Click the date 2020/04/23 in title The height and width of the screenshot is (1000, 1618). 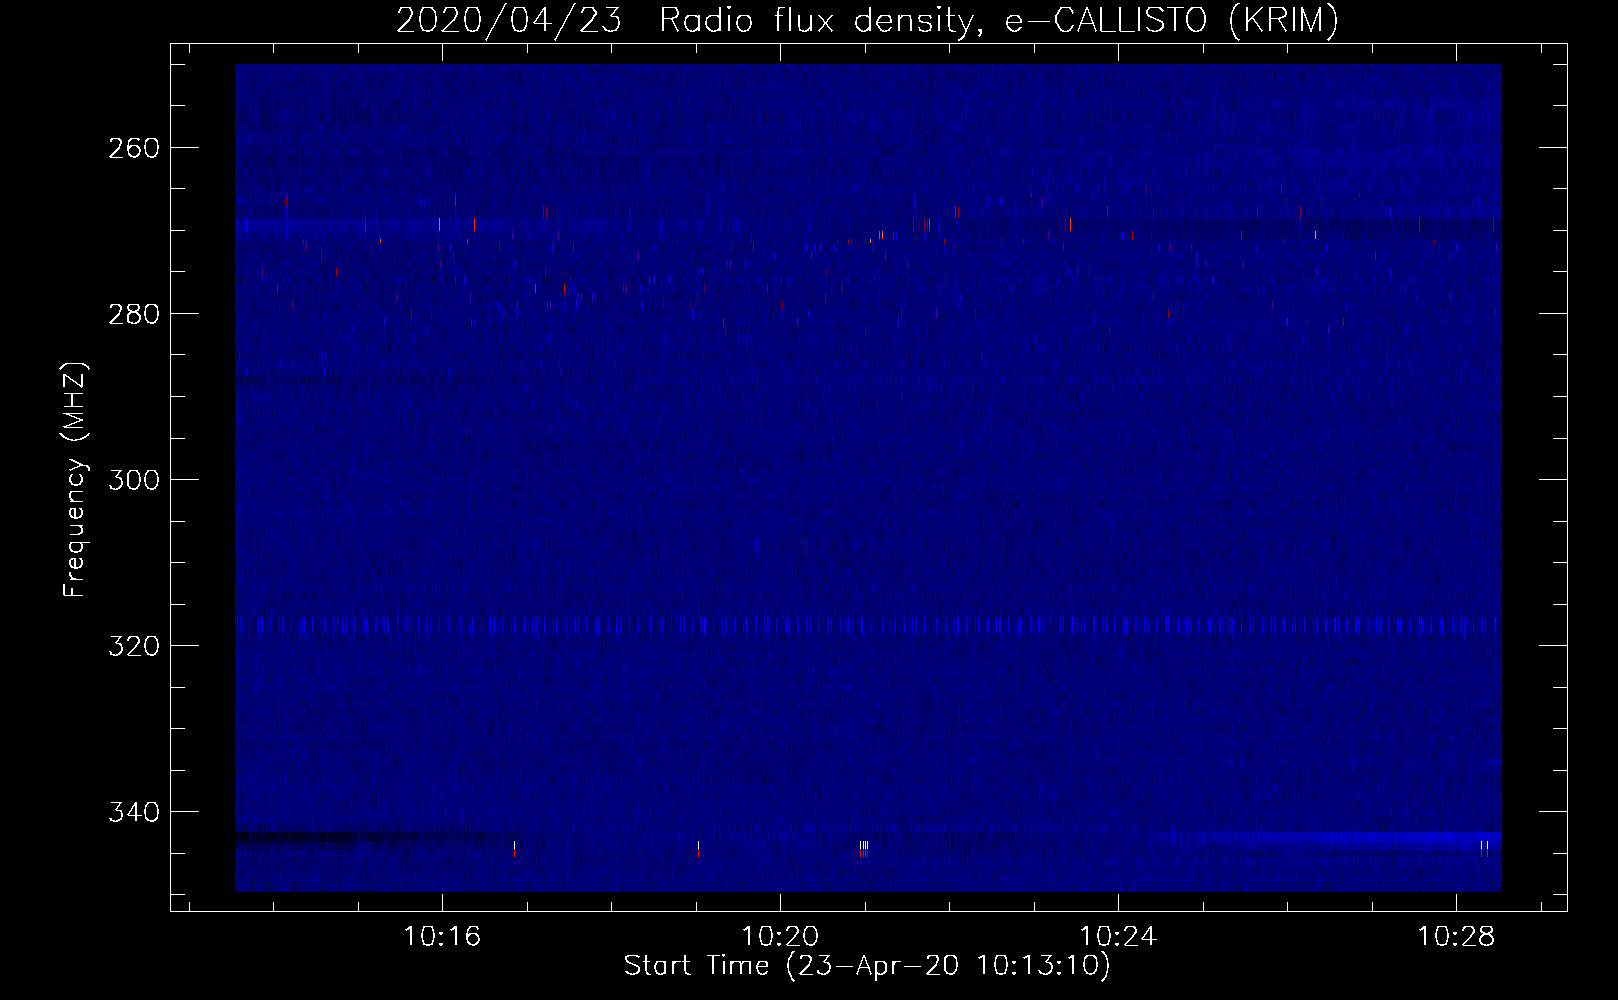coord(509,20)
